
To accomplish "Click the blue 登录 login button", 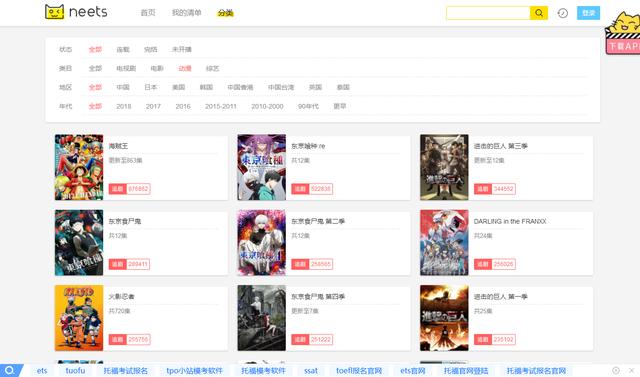I will point(588,13).
